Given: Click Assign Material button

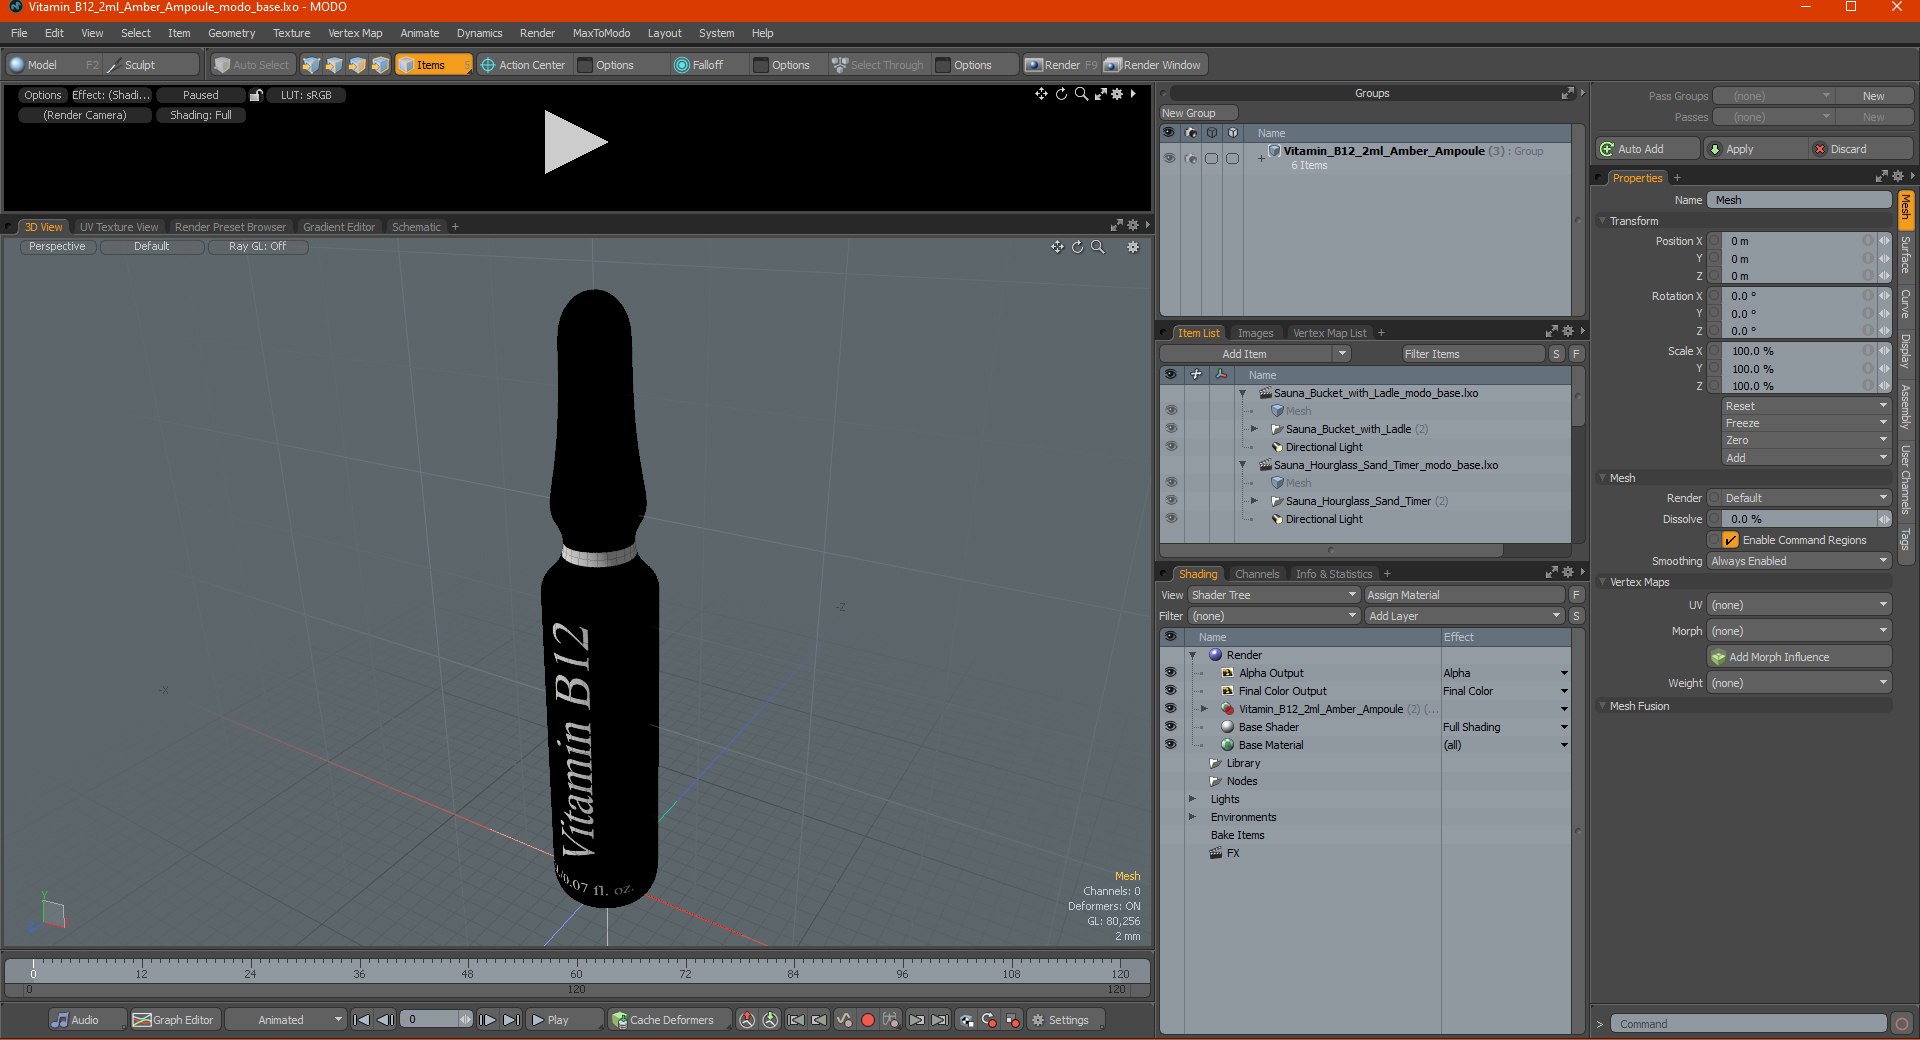Looking at the screenshot, I should (1464, 595).
